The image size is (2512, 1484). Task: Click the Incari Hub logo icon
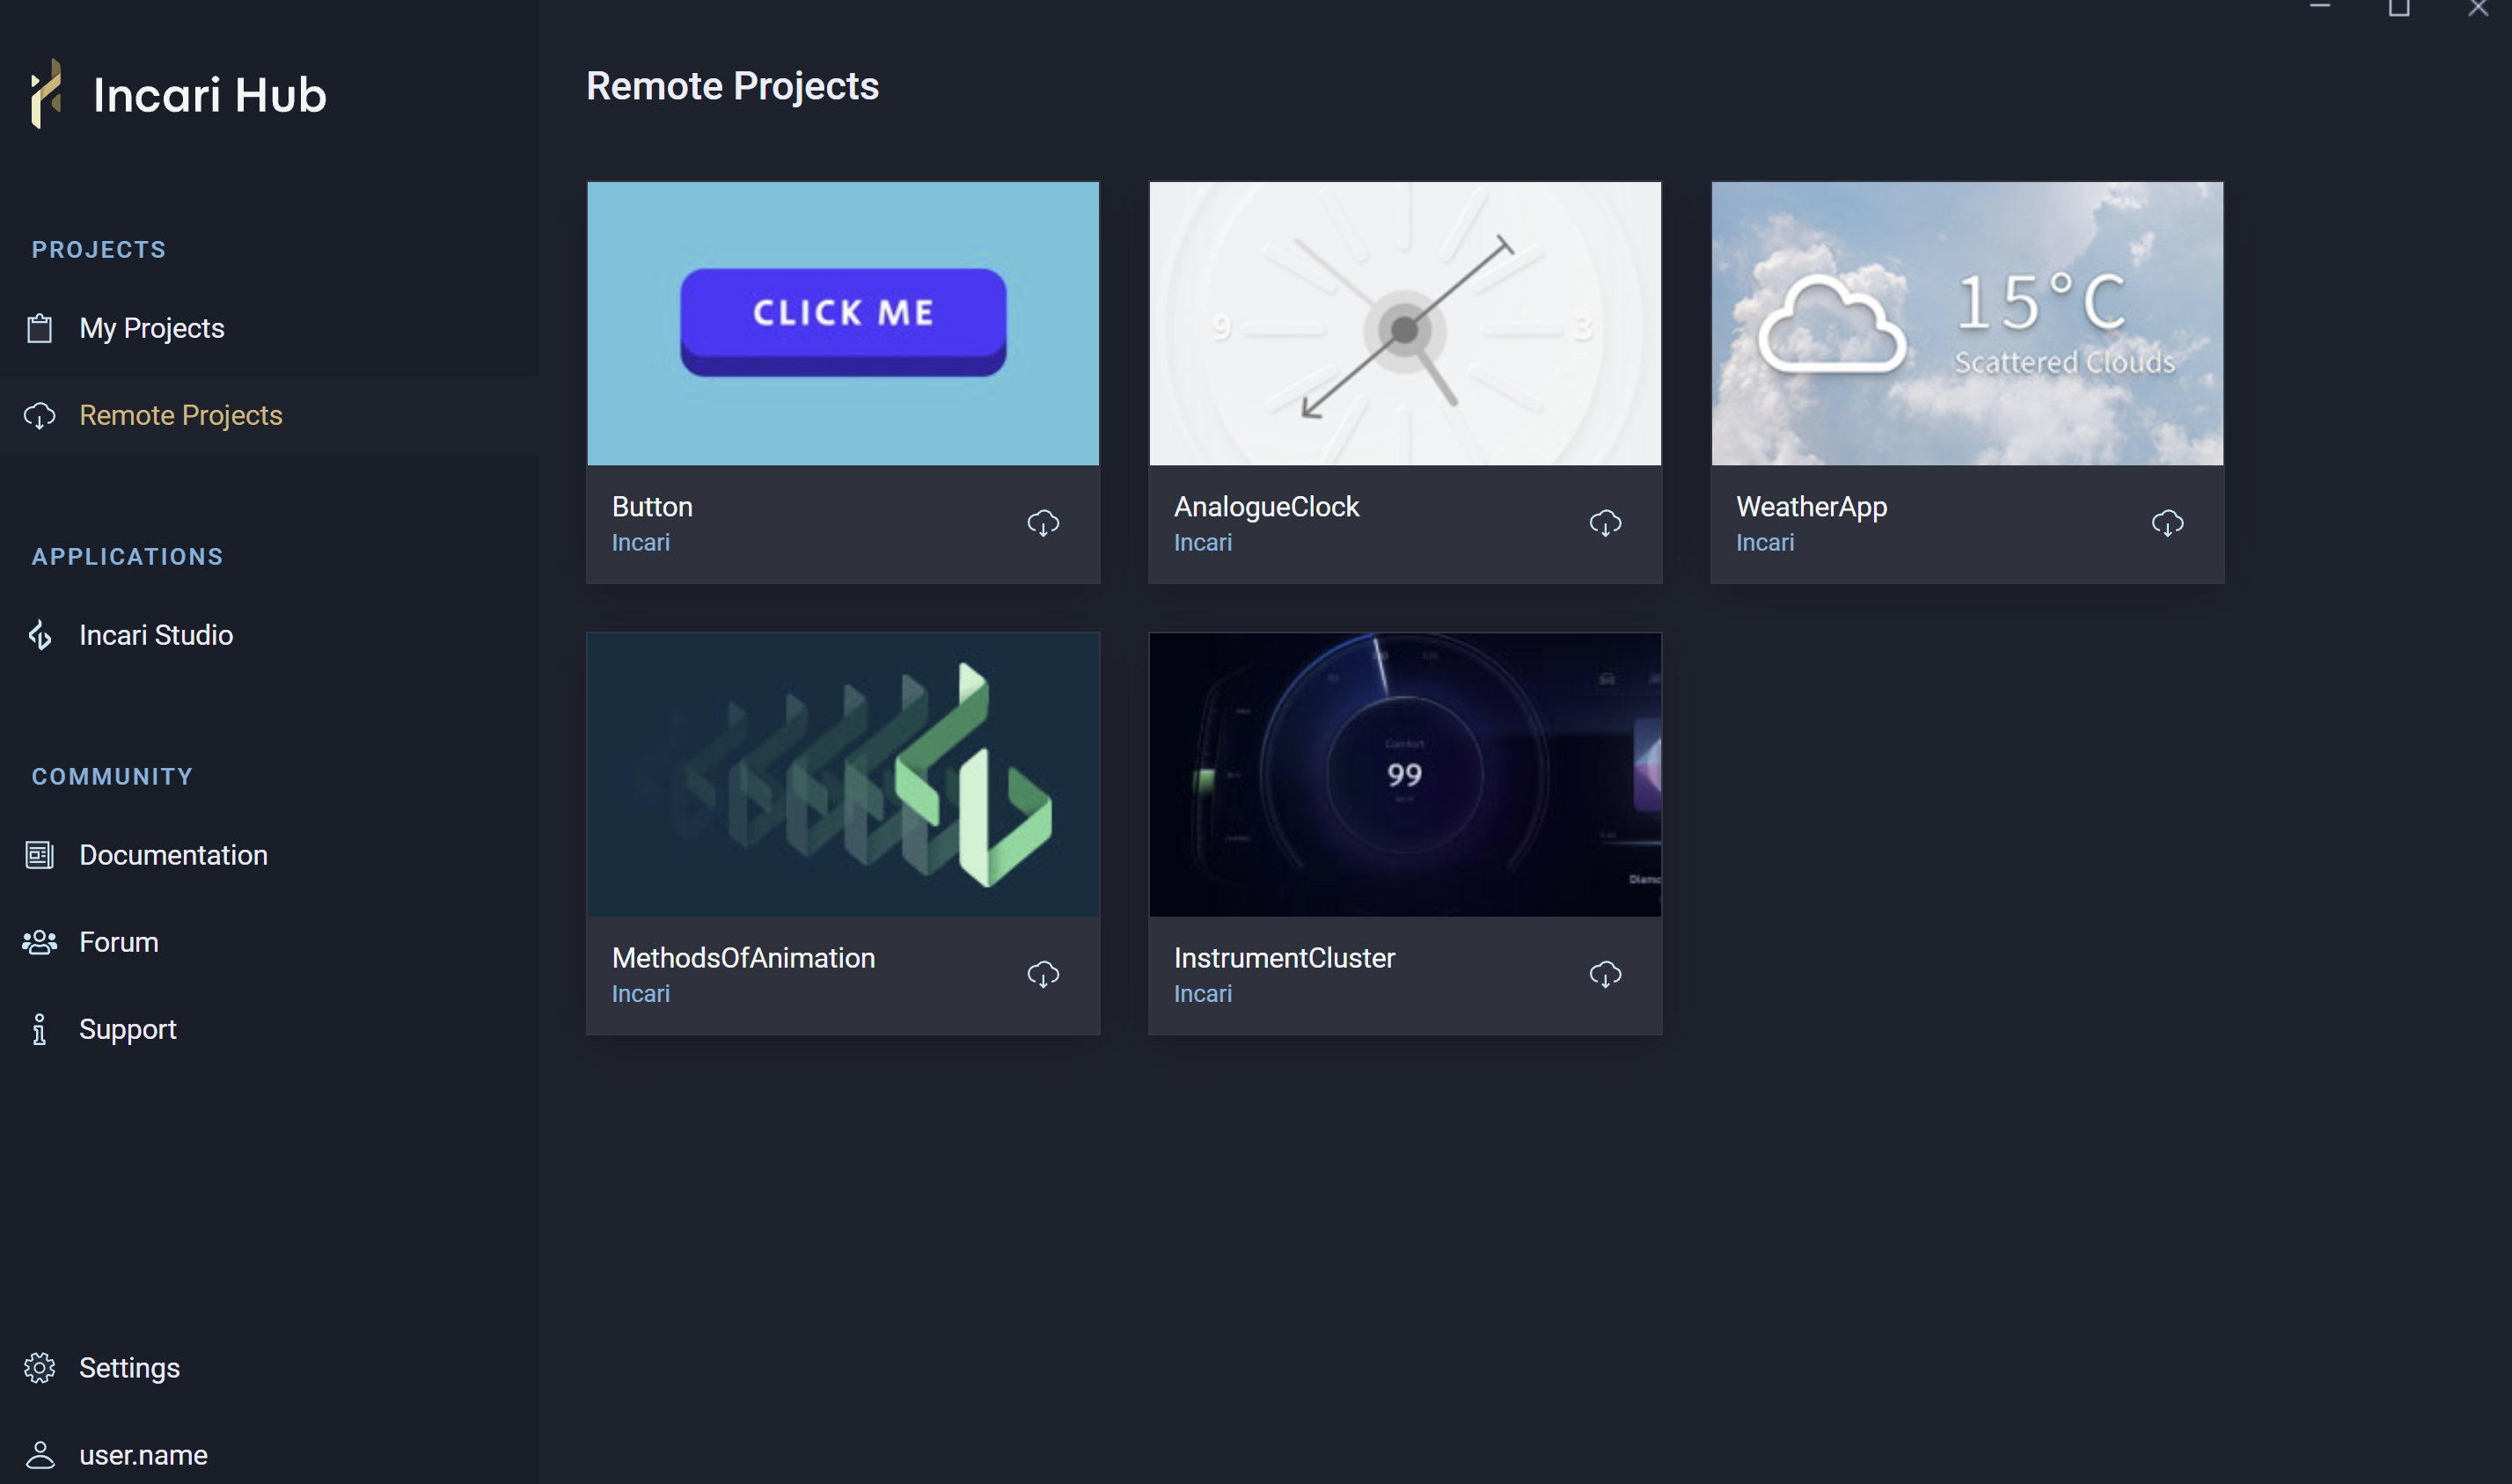(x=46, y=94)
